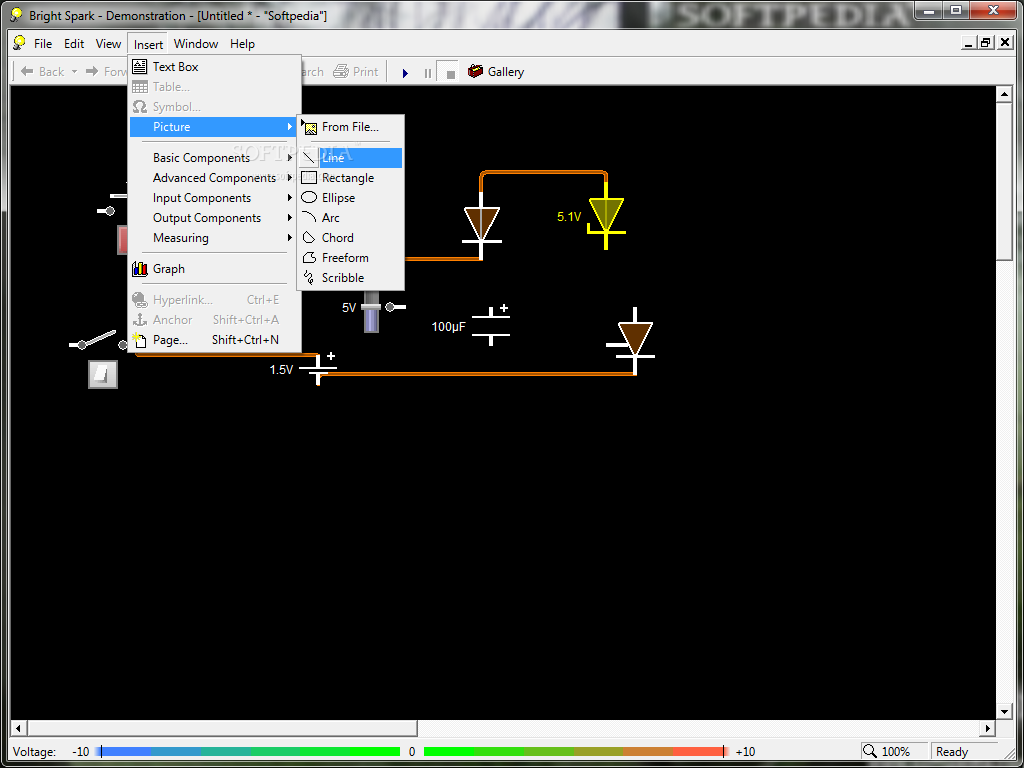Select the 100µF capacitor component
Viewport: 1024px width, 768px height.
490,325
